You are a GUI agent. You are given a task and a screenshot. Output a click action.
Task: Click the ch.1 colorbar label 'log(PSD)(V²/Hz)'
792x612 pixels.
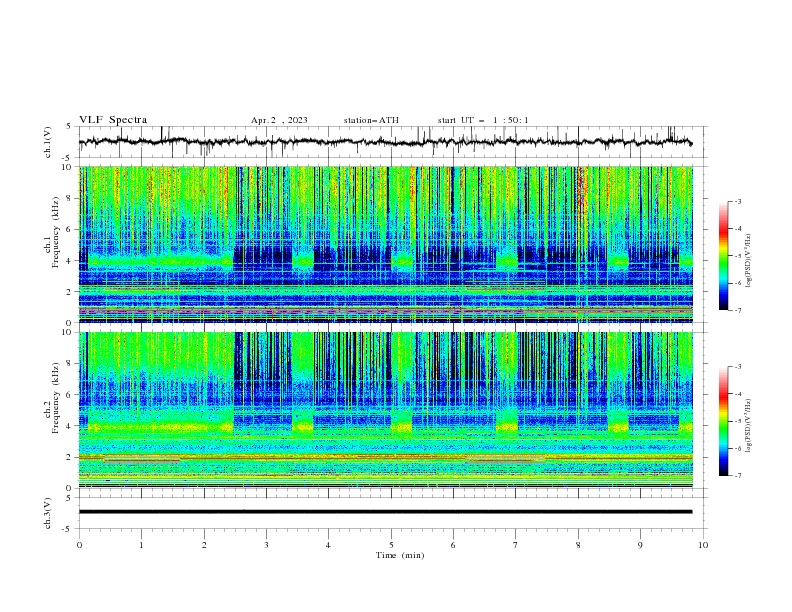(x=749, y=261)
